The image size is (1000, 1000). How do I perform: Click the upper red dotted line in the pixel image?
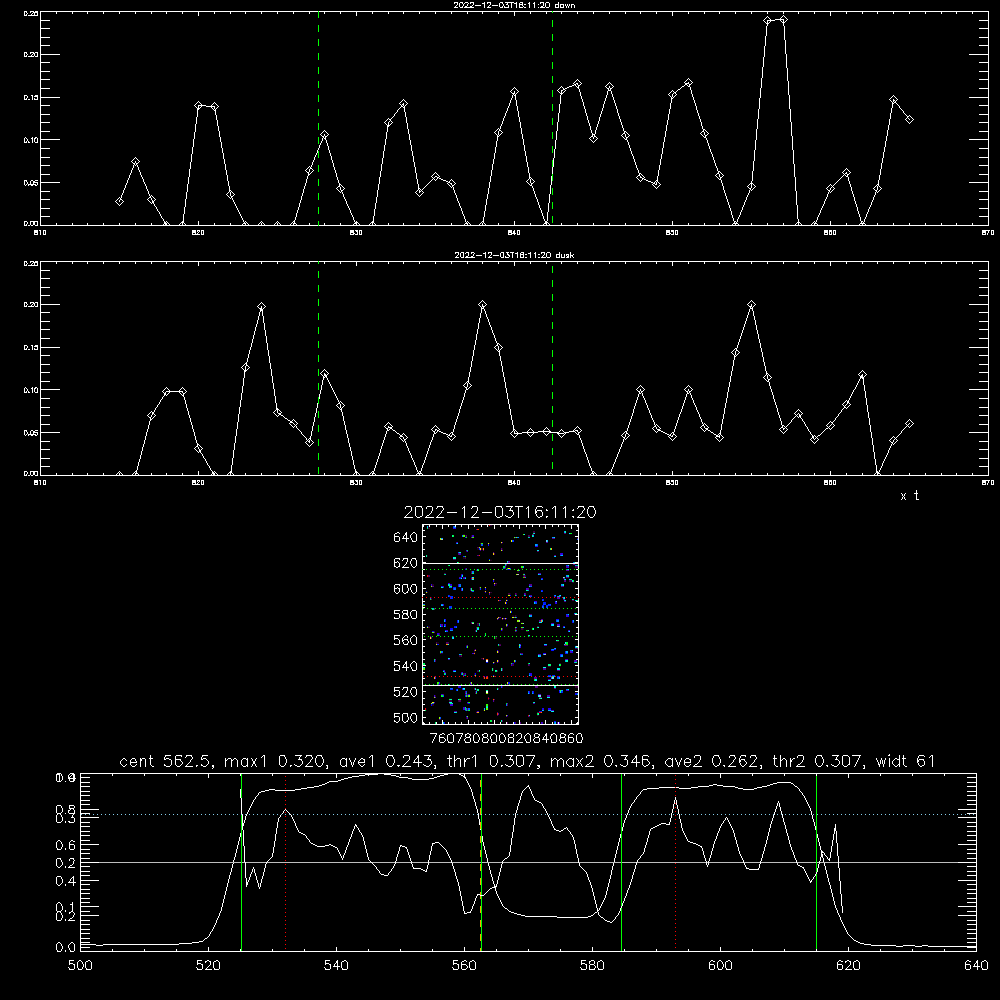[x=500, y=598]
